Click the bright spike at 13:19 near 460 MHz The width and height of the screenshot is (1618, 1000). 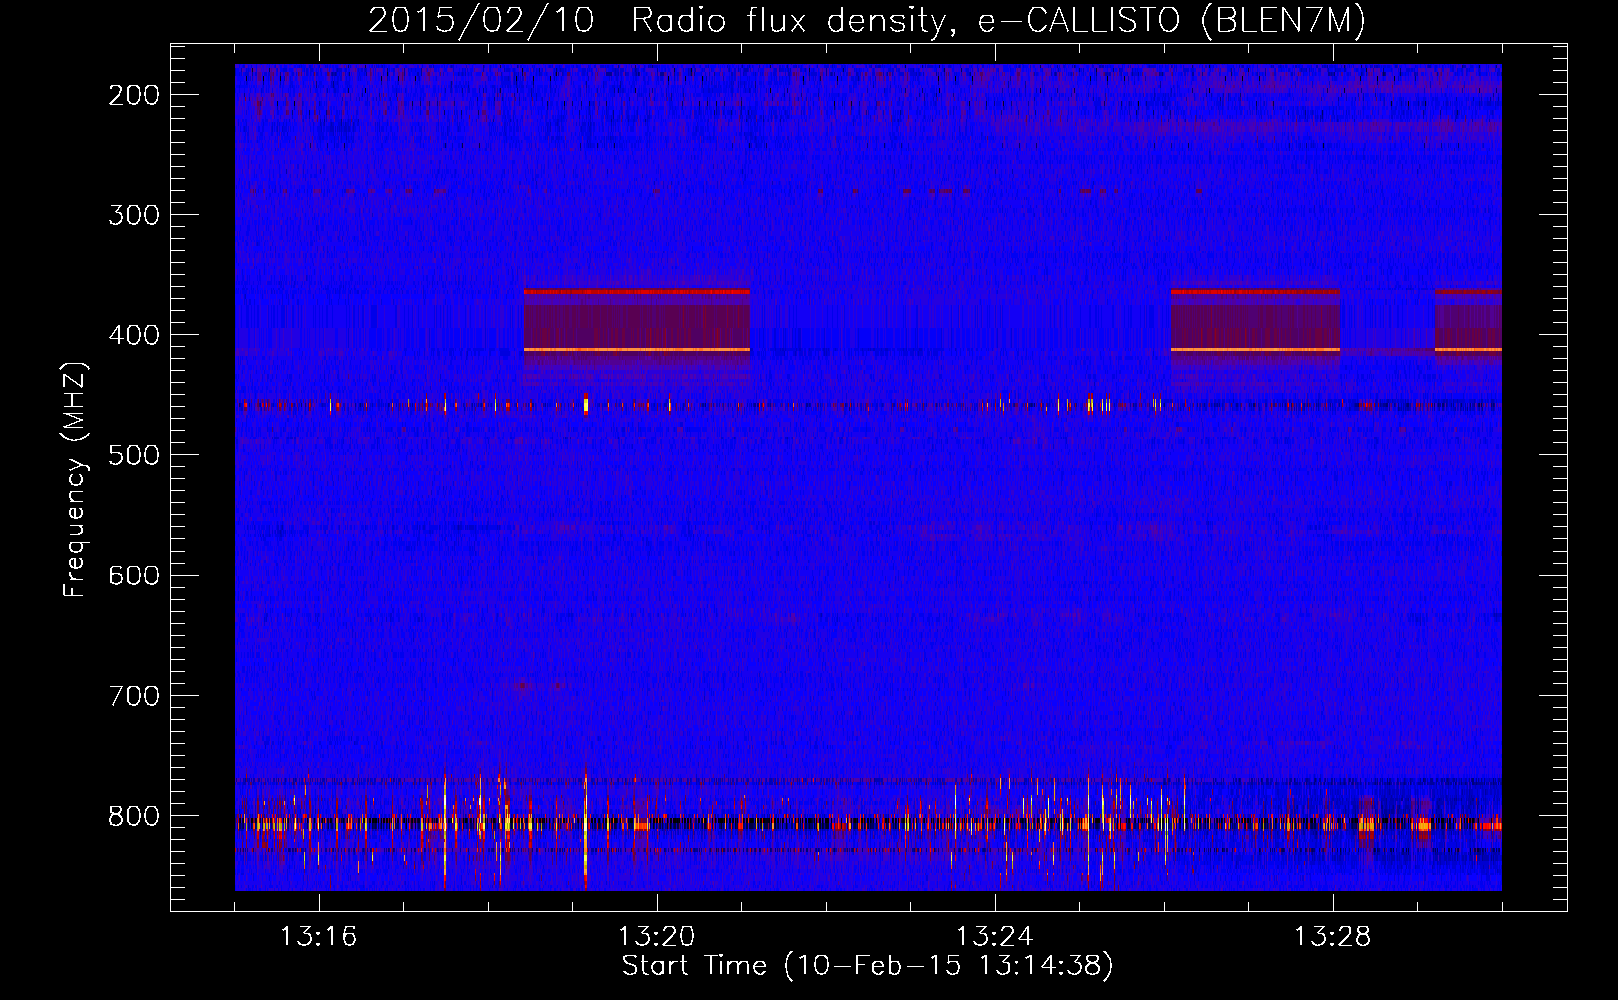586,405
